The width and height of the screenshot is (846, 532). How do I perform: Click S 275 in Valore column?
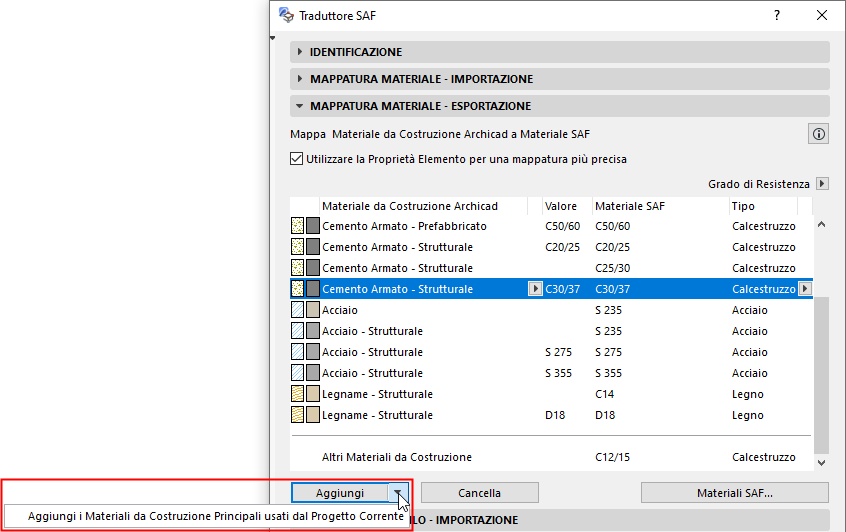tap(558, 352)
